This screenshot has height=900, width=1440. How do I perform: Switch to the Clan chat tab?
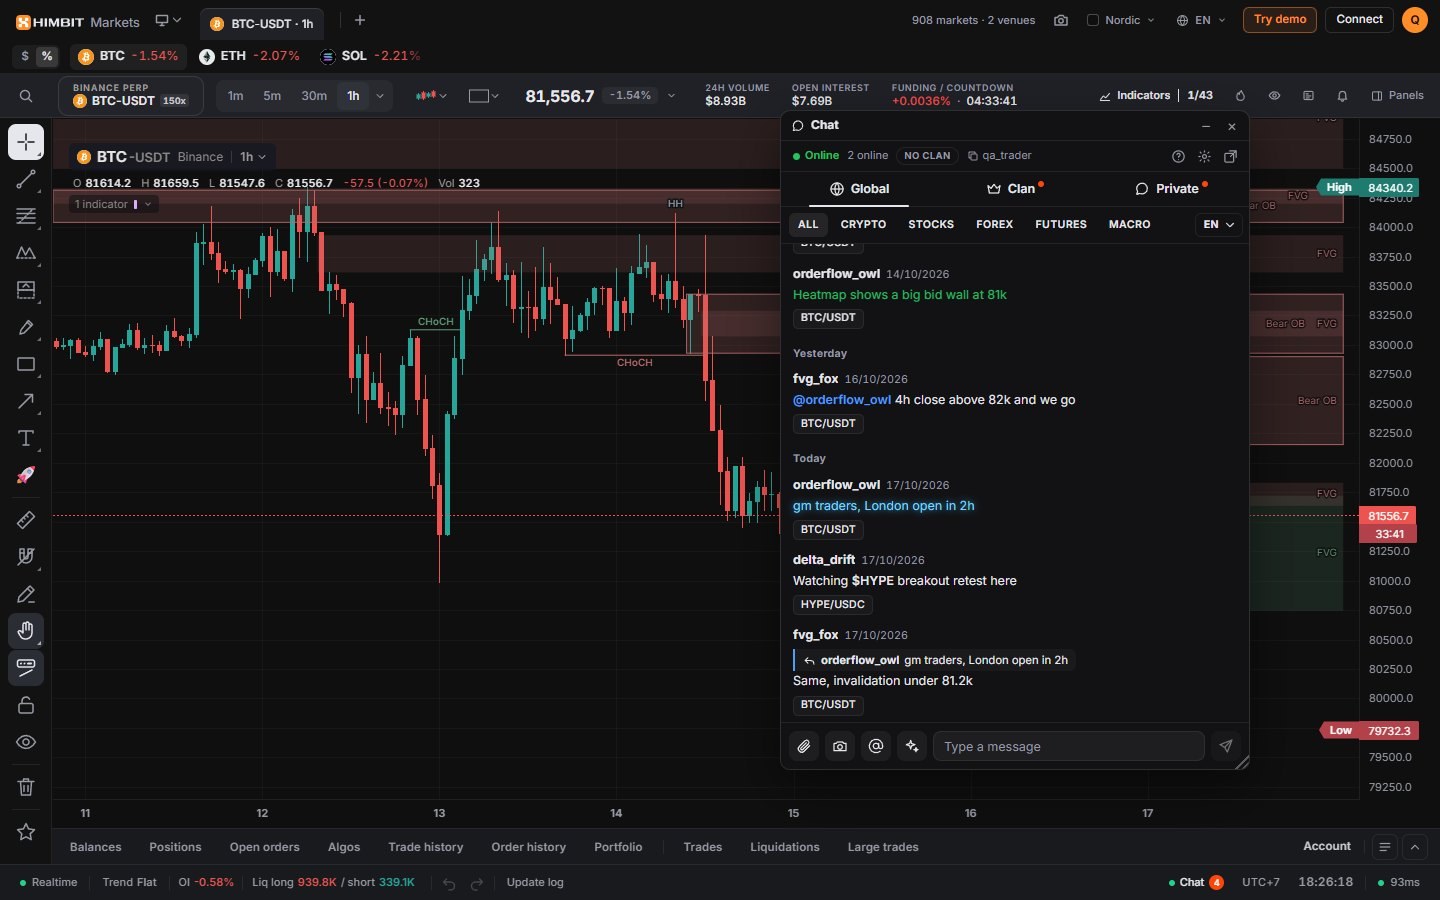pyautogui.click(x=1015, y=189)
